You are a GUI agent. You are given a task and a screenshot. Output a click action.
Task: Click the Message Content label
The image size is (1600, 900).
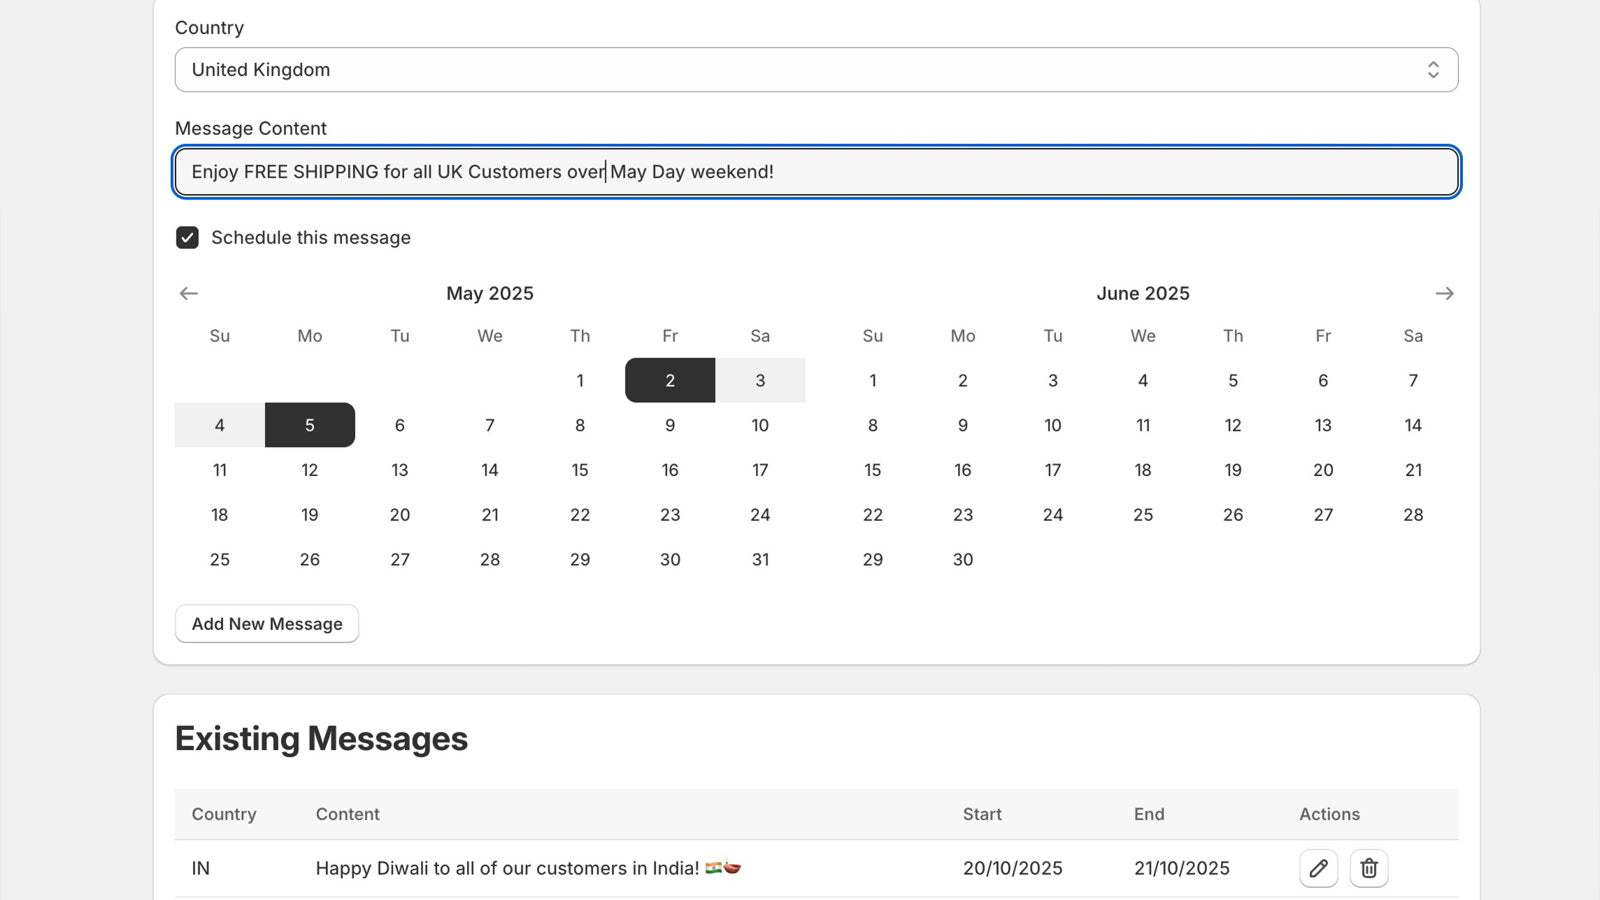(x=251, y=128)
